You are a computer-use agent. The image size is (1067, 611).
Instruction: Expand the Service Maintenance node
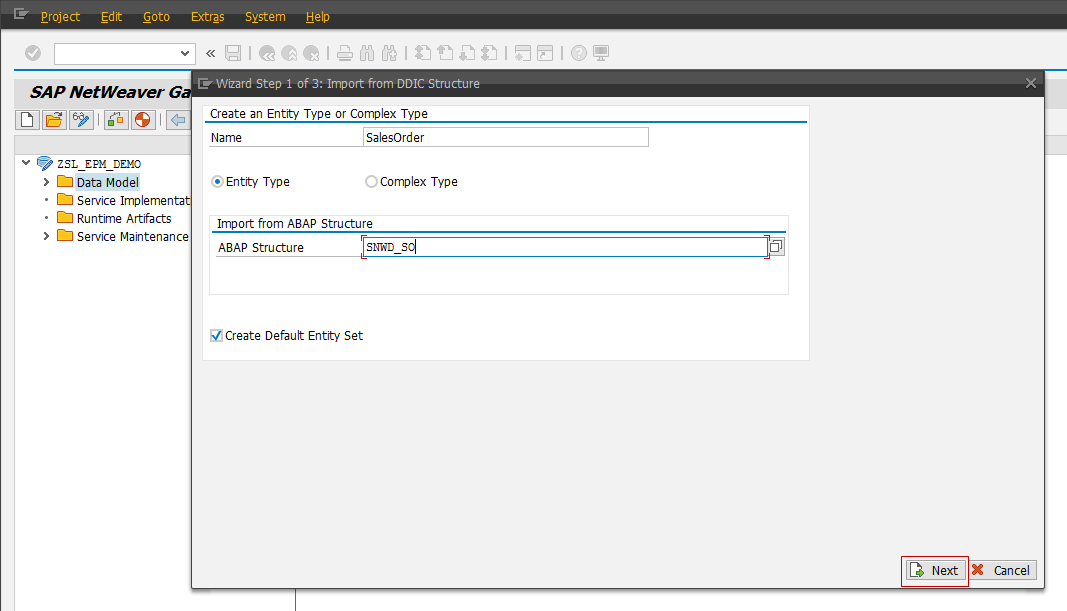tap(45, 235)
